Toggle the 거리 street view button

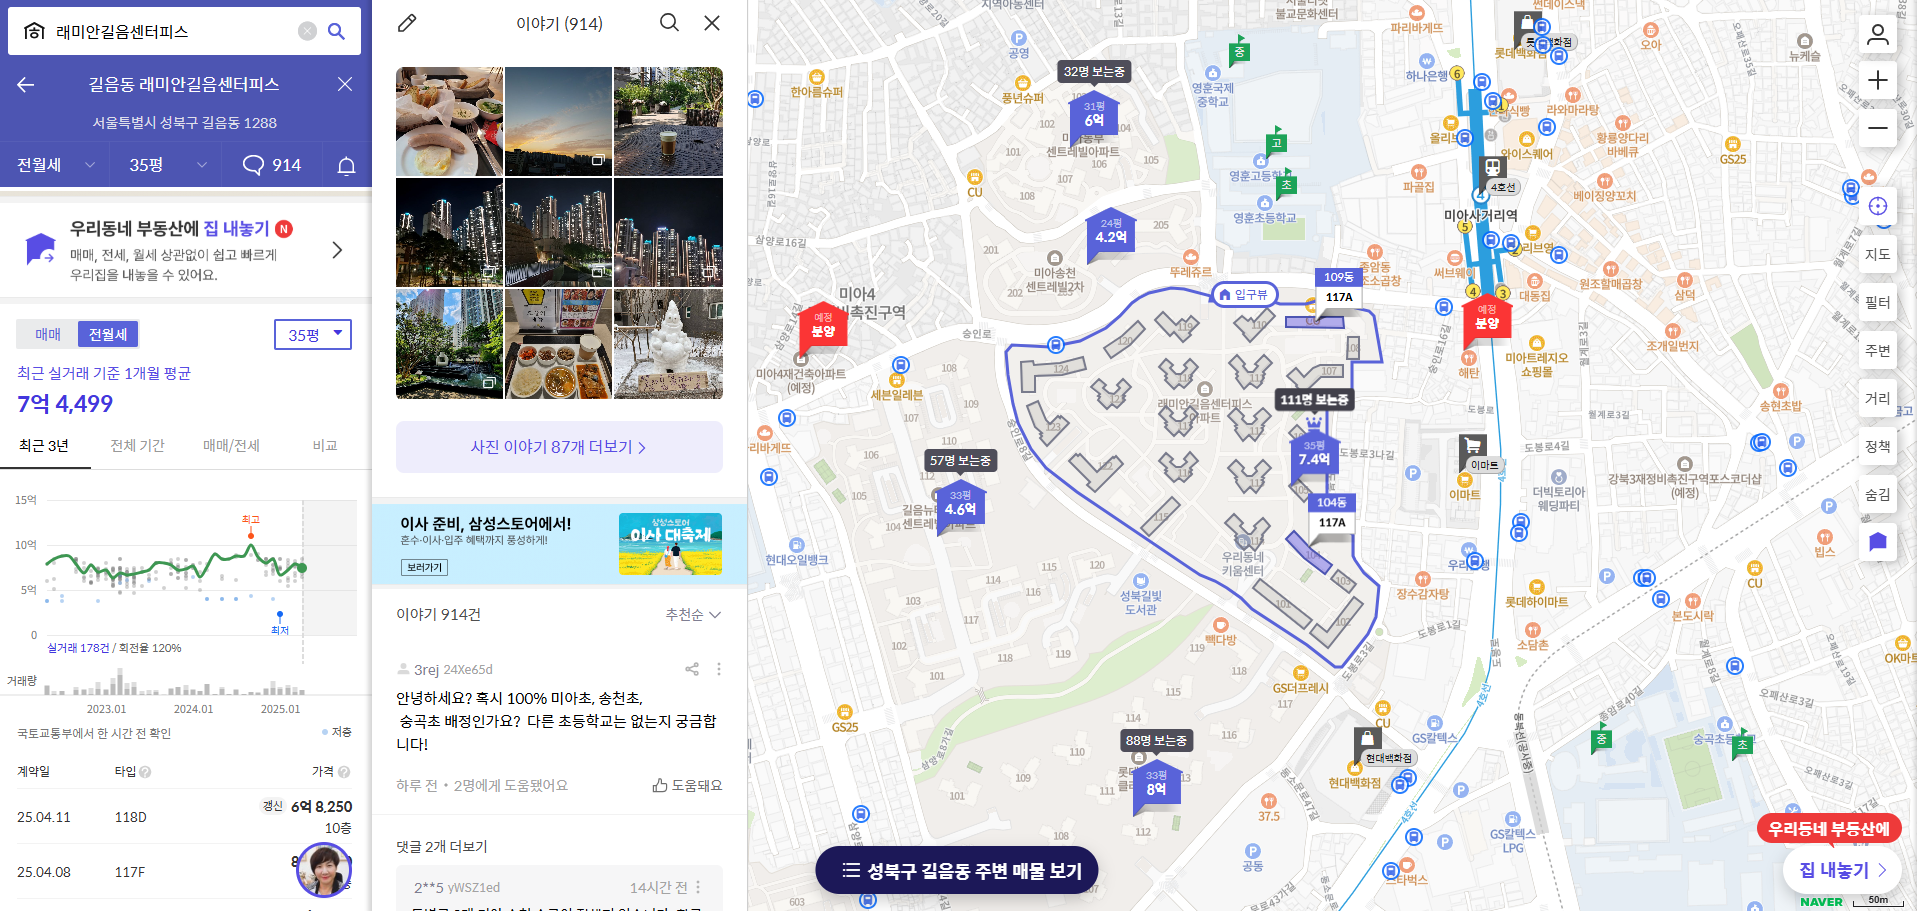pos(1878,398)
